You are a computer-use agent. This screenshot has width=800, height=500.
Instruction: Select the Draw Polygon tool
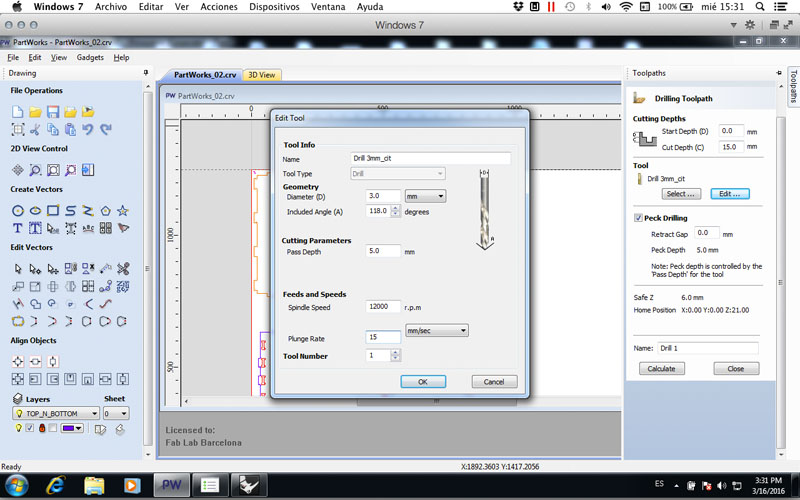point(106,210)
